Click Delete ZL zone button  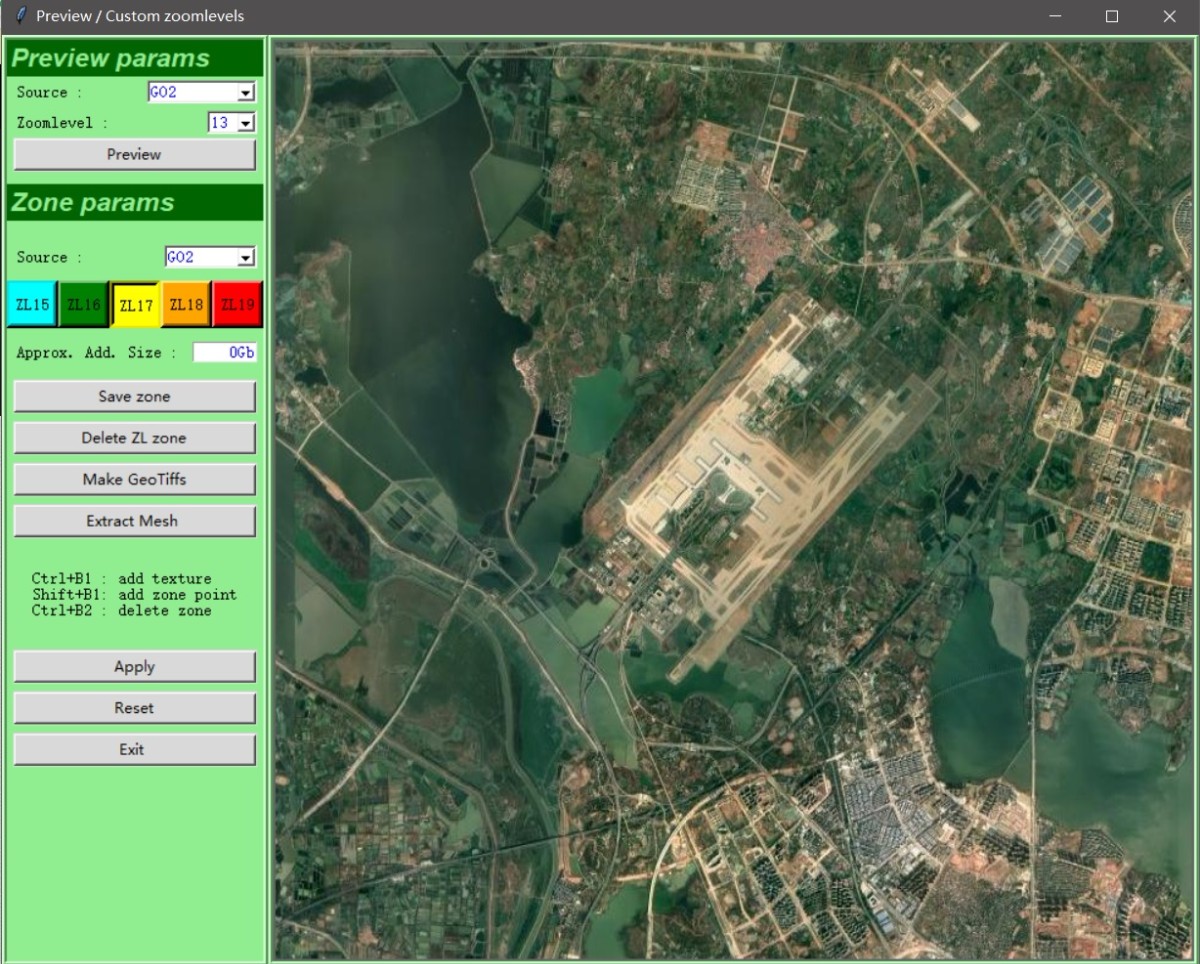pyautogui.click(x=134, y=438)
